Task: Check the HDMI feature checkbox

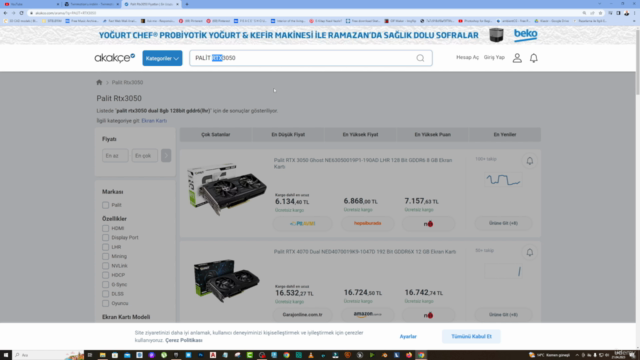Action: [x=105, y=228]
